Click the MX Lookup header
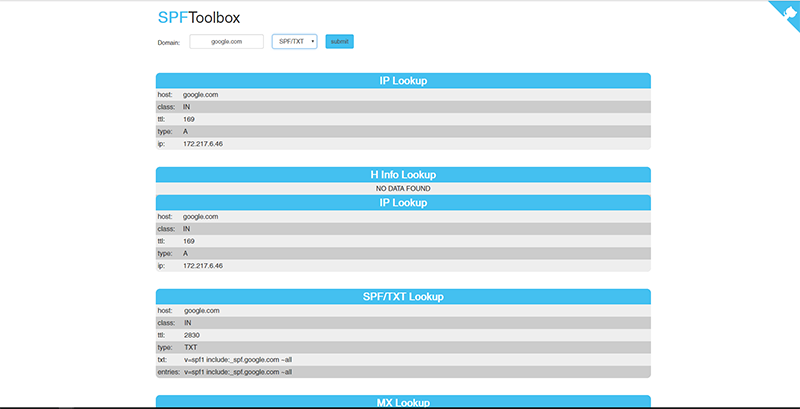Screen dimensions: 800x409 click(x=403, y=402)
